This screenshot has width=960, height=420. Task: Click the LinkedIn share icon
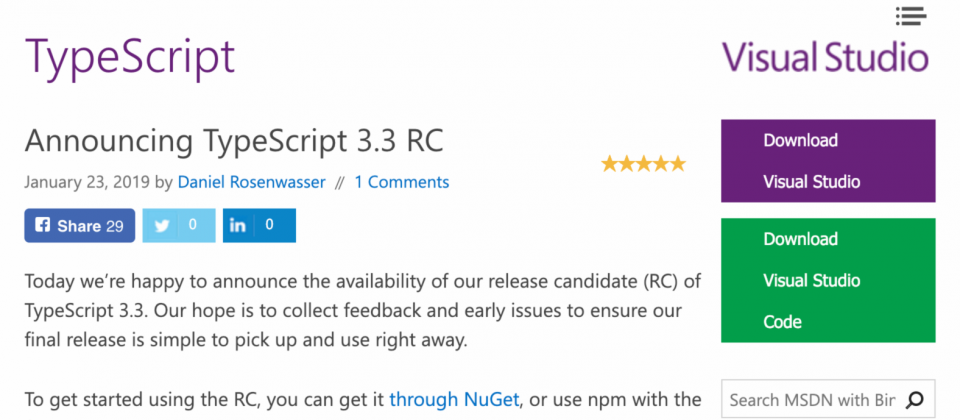(238, 226)
